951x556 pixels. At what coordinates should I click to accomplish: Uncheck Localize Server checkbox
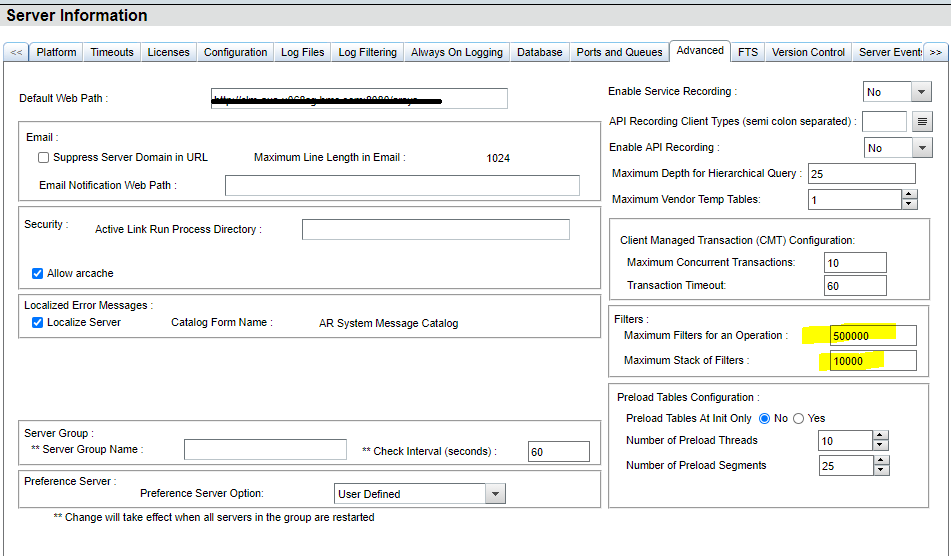pos(38,323)
